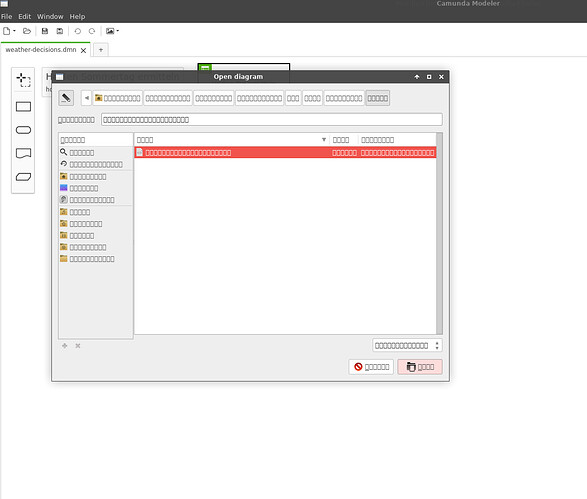Choose the Business Knowledge Model shape tool
This screenshot has height=499, width=587.
tap(23, 177)
